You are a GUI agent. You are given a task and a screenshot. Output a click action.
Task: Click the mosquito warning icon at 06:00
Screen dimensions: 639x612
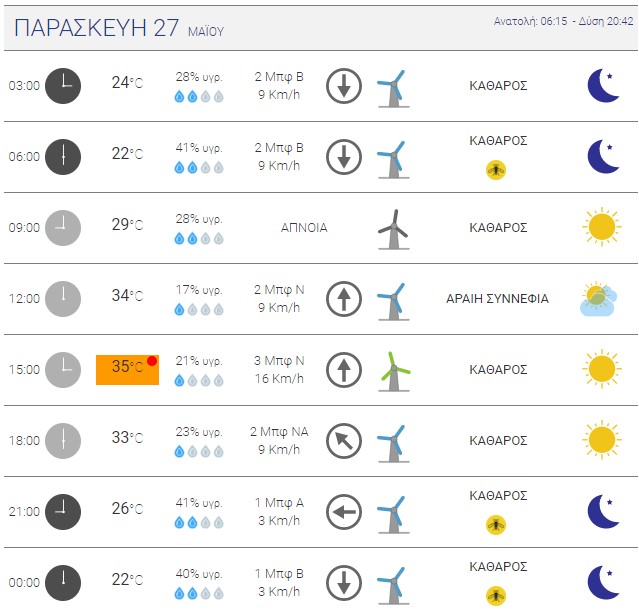[496, 170]
